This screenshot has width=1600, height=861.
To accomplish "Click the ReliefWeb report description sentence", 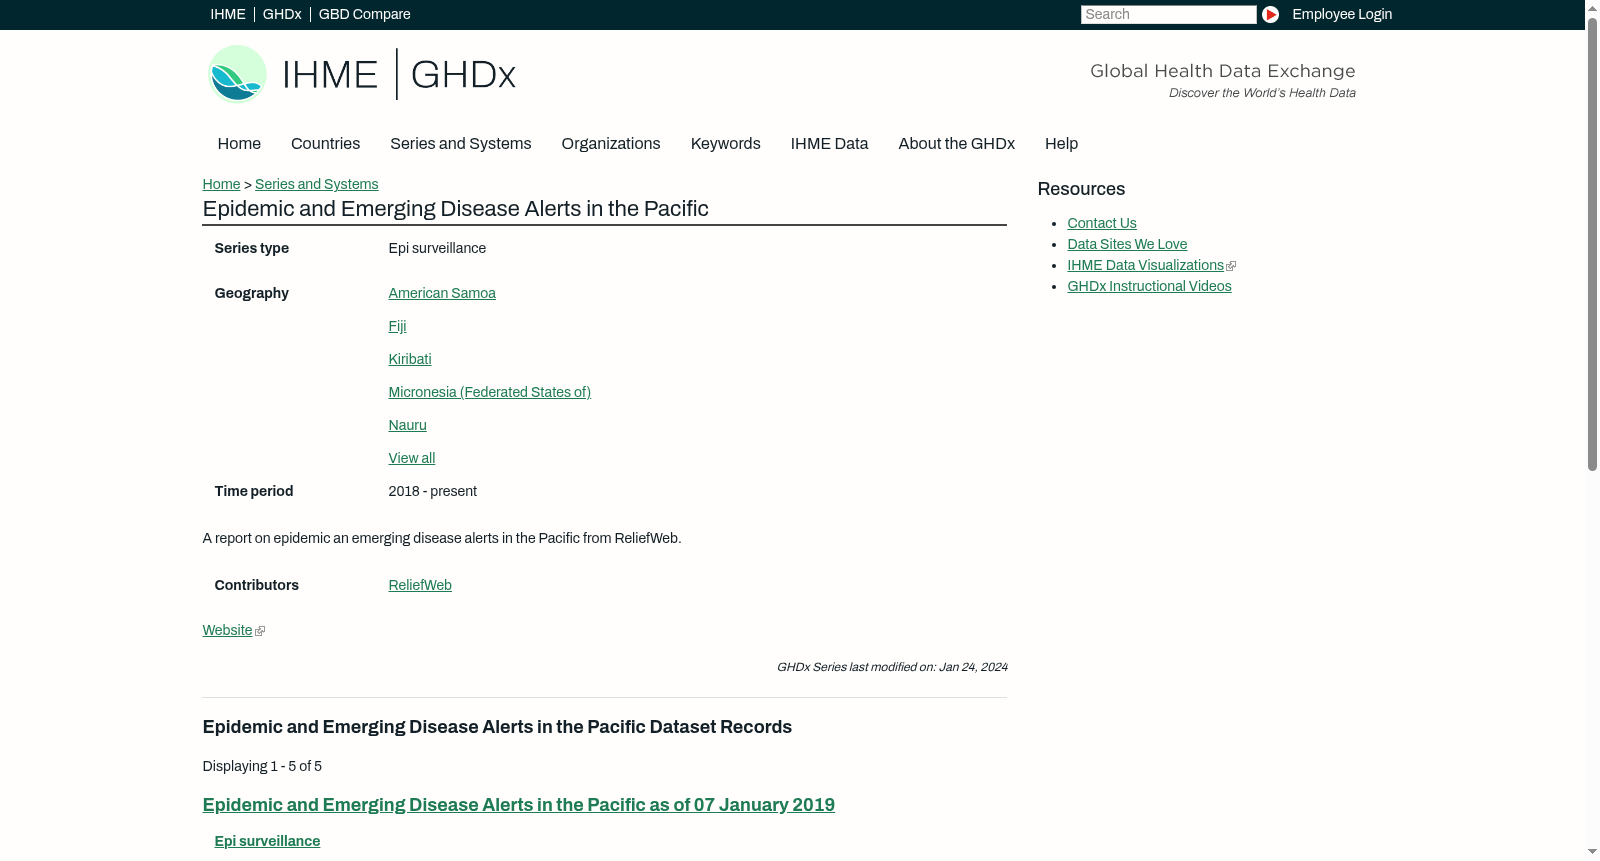I will (x=442, y=538).
